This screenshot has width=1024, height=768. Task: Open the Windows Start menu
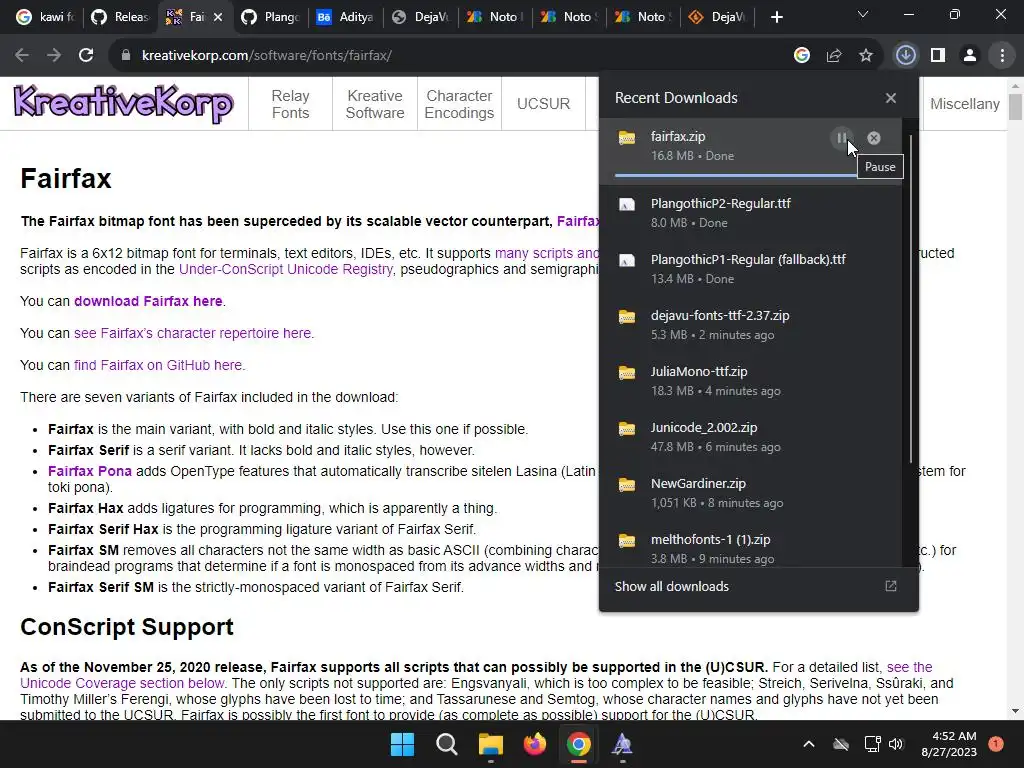click(402, 744)
